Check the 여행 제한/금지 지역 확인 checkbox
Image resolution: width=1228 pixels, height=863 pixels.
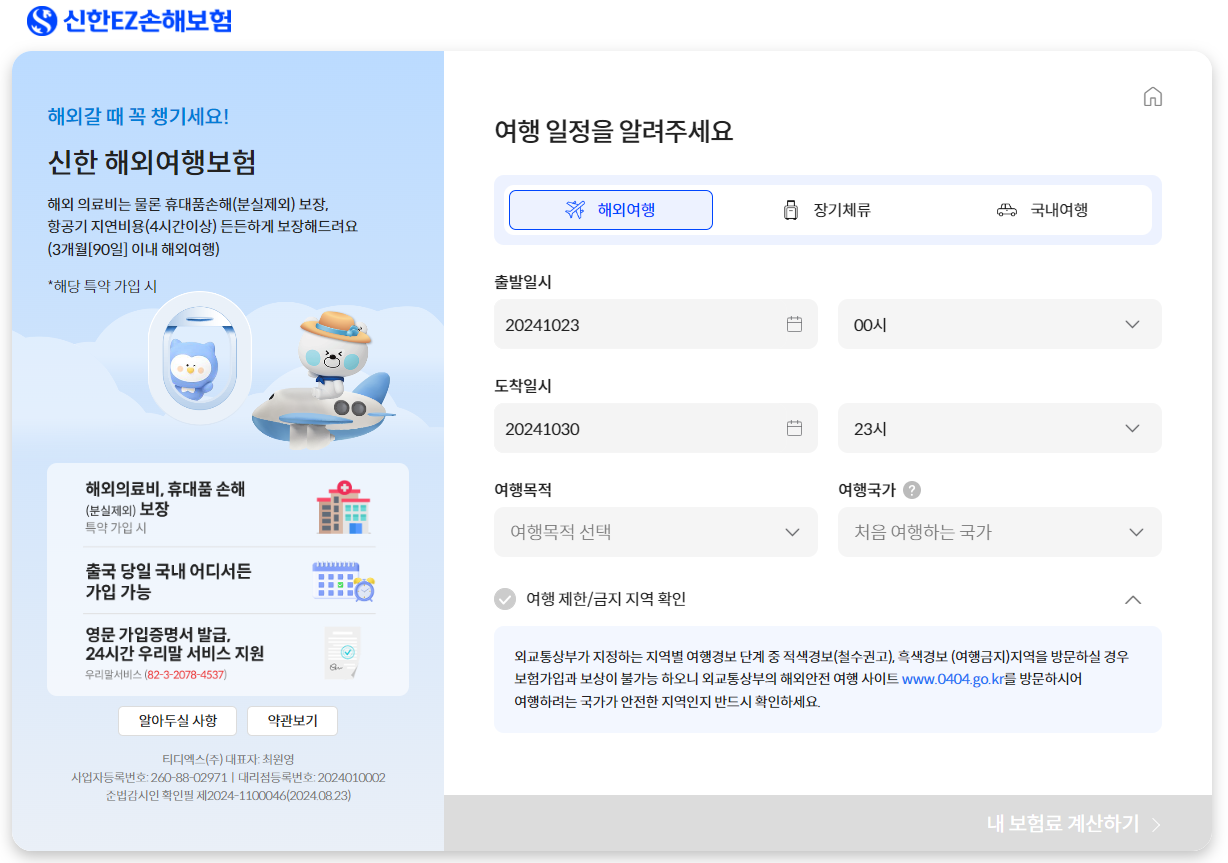[x=505, y=599]
